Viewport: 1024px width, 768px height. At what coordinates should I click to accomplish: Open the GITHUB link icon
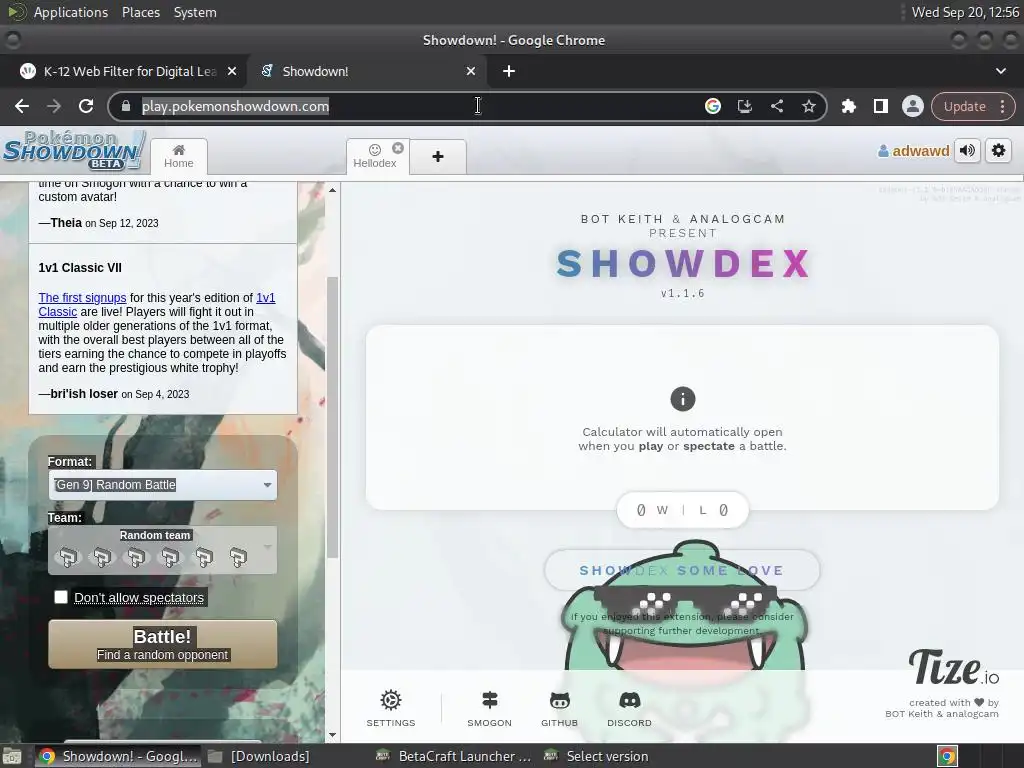click(559, 709)
